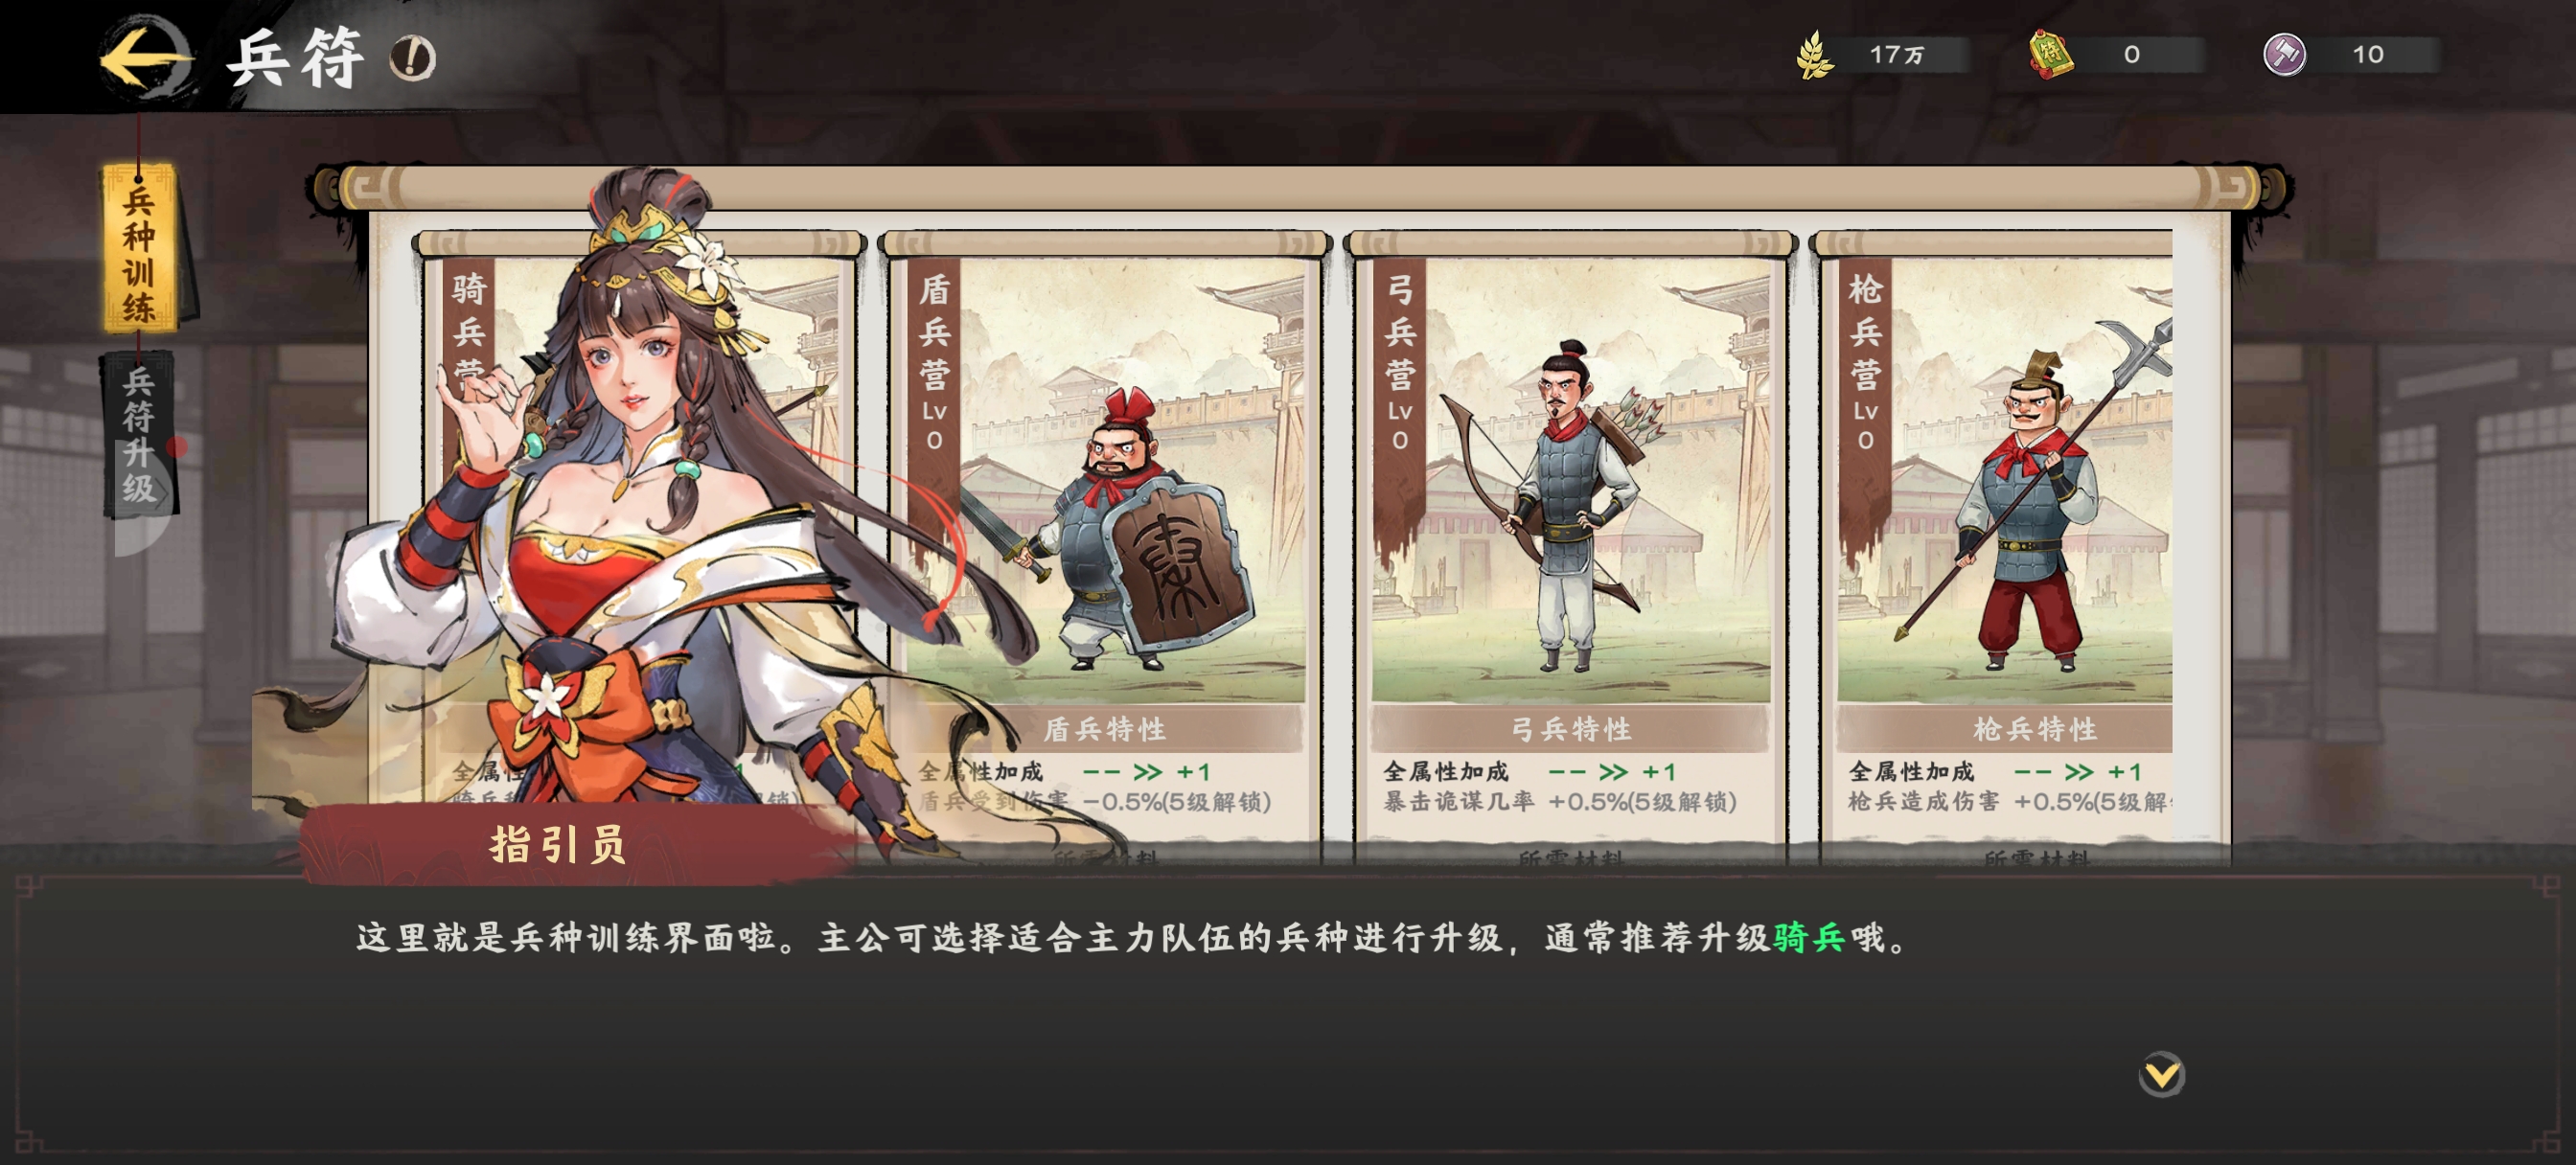2576x1165 pixels.
Task: Click the highlighted 骑兵 text in dialogue
Action: 1809,938
